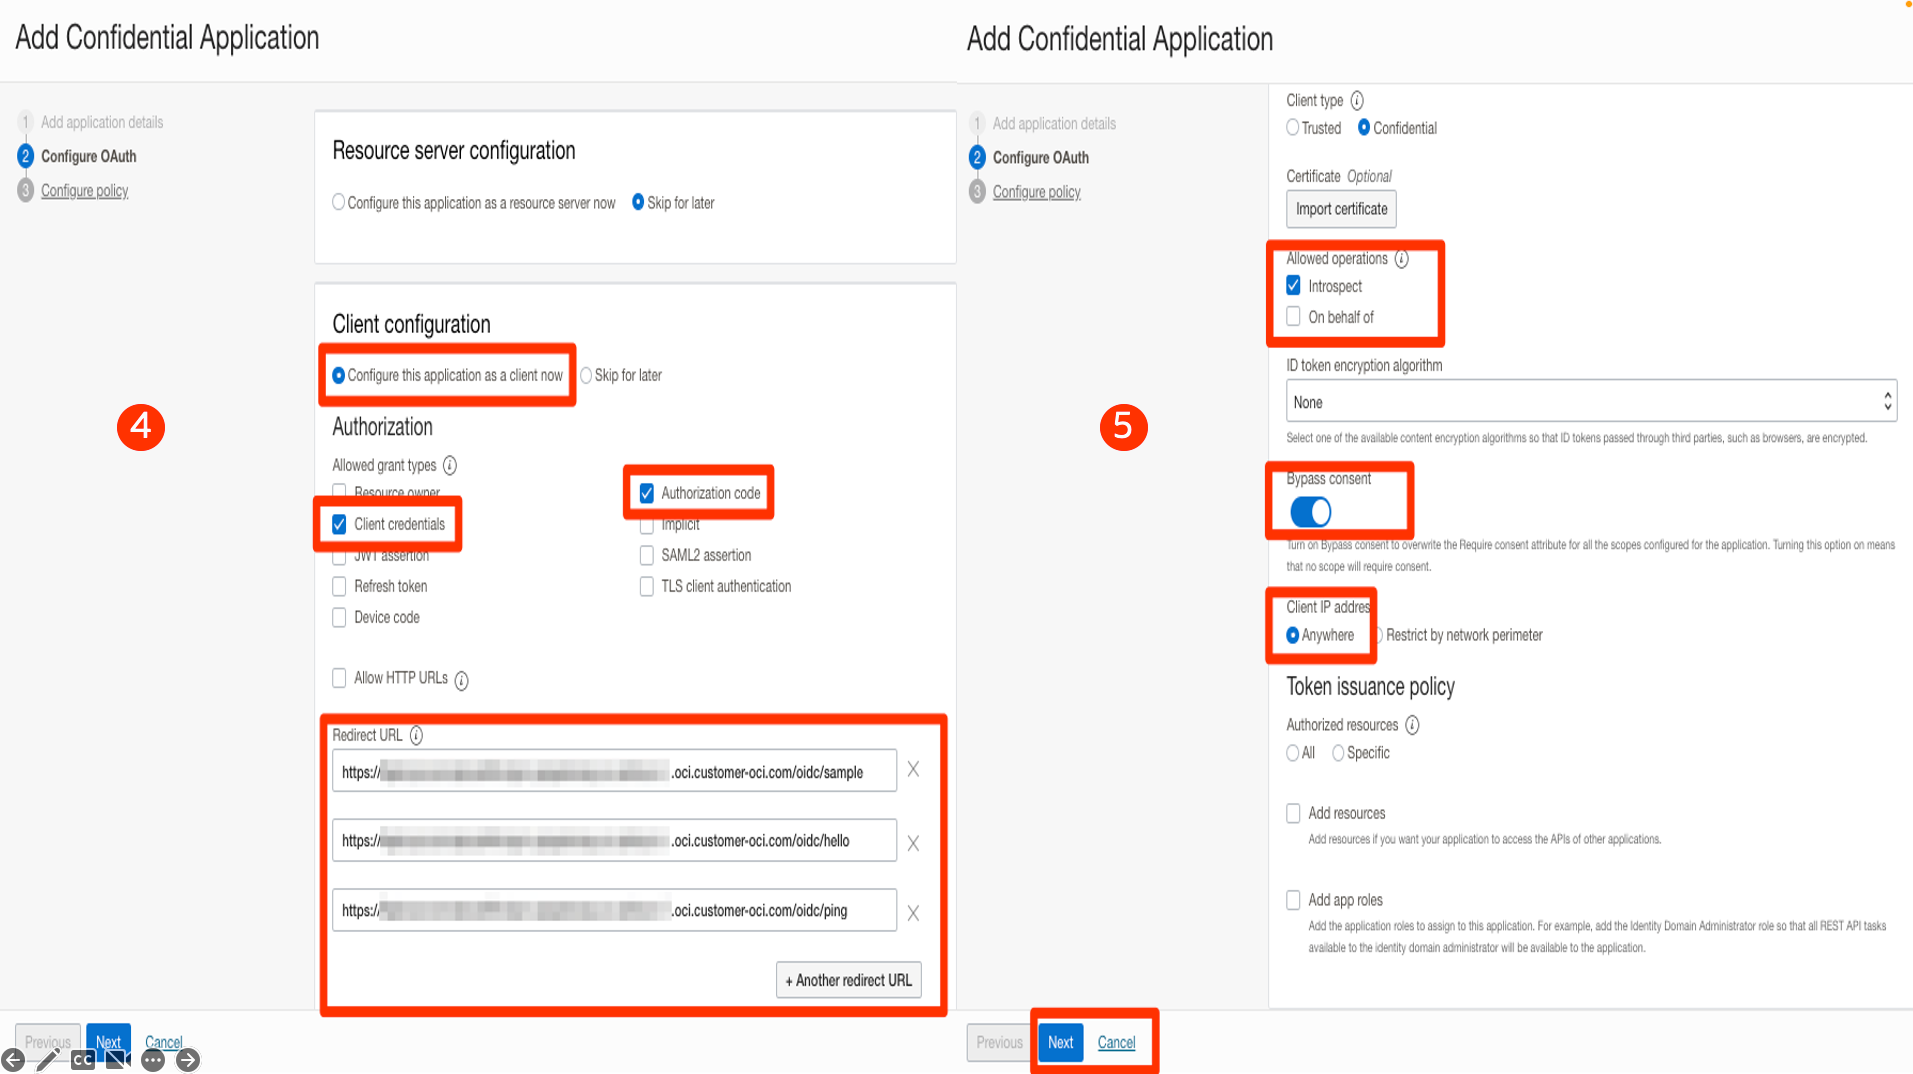The width and height of the screenshot is (1913, 1074).
Task: Click the Import certificate button
Action: click(x=1341, y=208)
